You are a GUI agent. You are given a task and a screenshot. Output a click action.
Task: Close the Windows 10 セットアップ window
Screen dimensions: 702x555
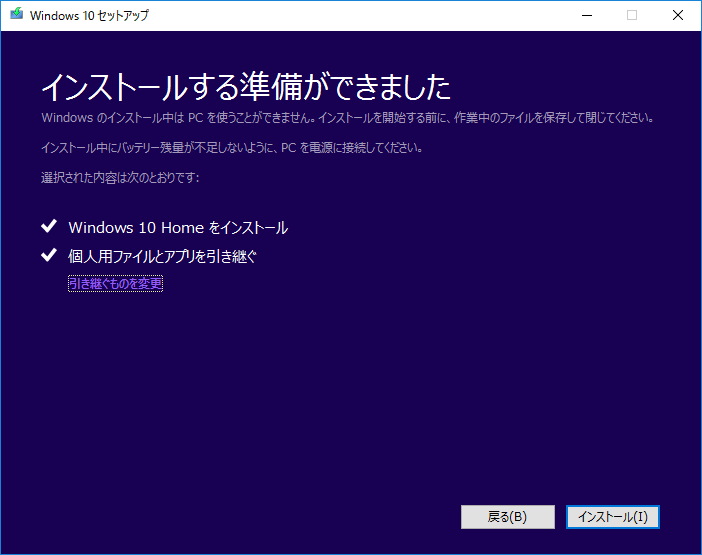[x=678, y=15]
